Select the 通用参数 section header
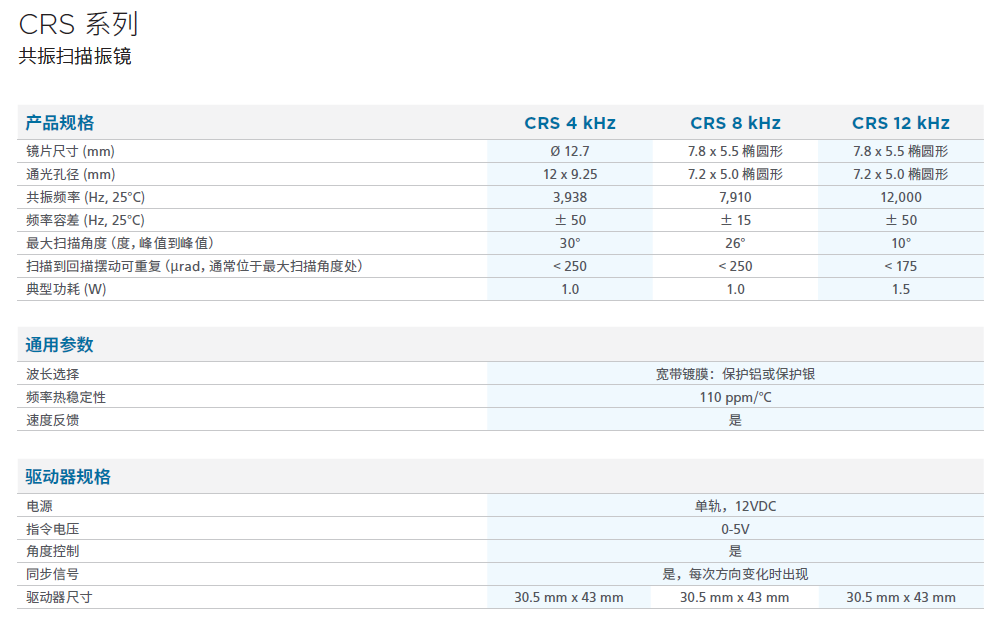The width and height of the screenshot is (992, 620). pyautogui.click(x=60, y=345)
